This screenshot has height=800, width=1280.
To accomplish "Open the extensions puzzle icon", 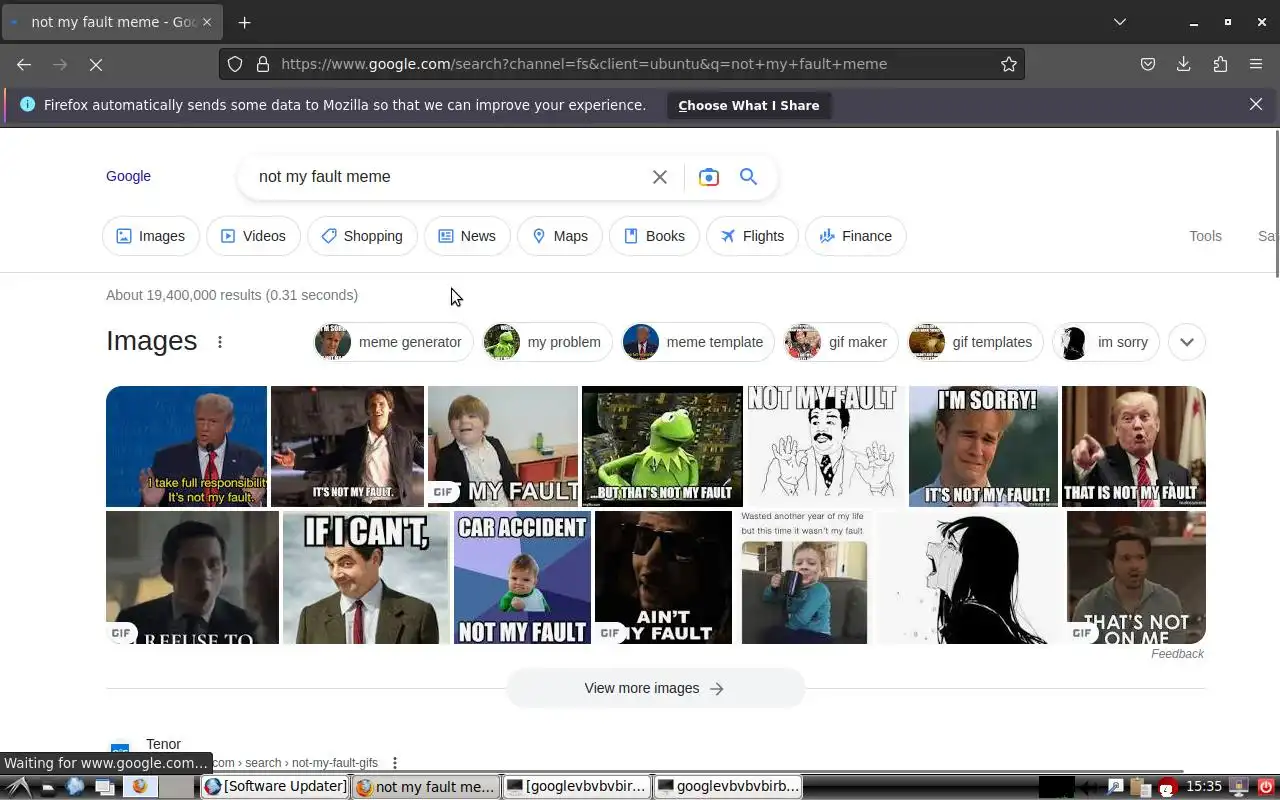I will pos(1220,64).
